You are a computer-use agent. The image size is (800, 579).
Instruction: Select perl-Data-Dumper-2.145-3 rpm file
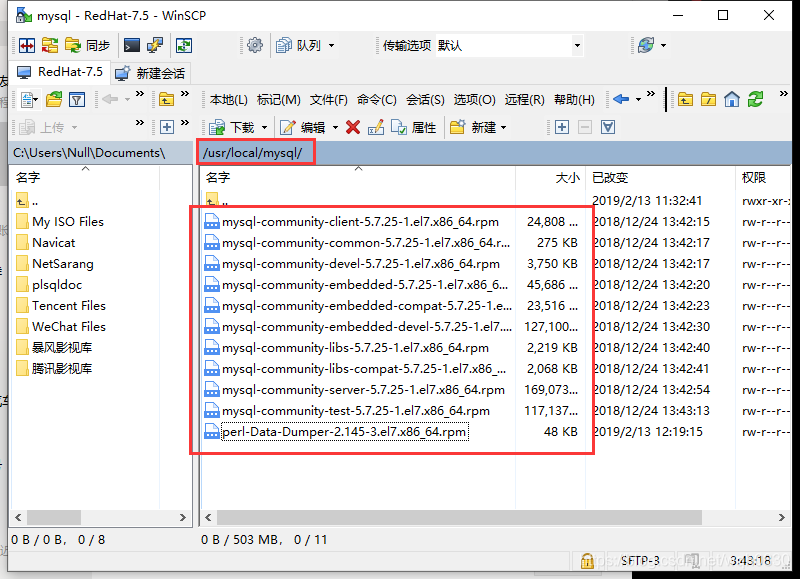[x=335, y=432]
